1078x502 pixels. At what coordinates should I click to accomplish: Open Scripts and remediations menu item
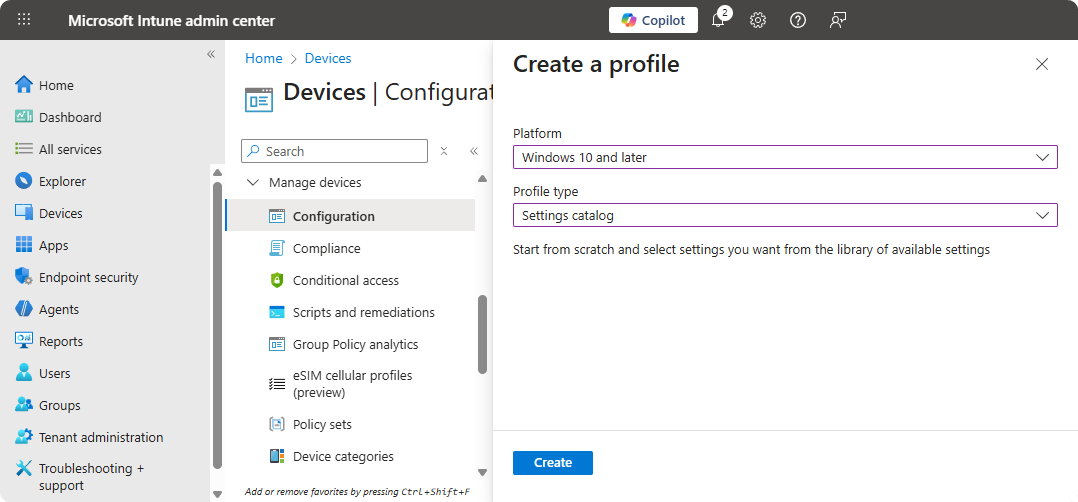tap(363, 312)
